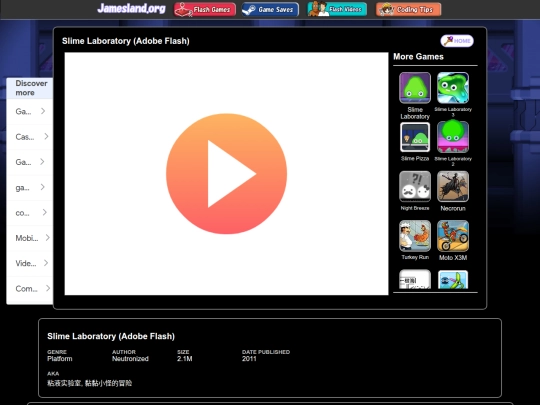Expand the 'Com...' Discover more item

point(30,289)
